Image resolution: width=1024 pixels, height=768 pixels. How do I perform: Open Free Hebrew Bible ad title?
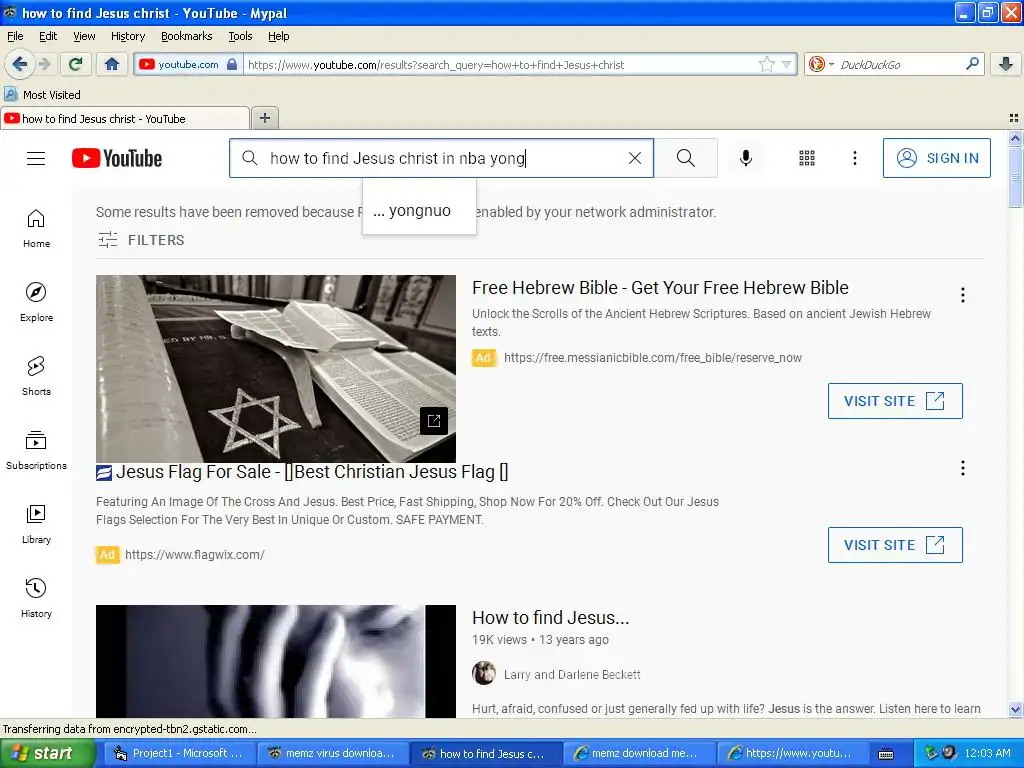pos(660,288)
